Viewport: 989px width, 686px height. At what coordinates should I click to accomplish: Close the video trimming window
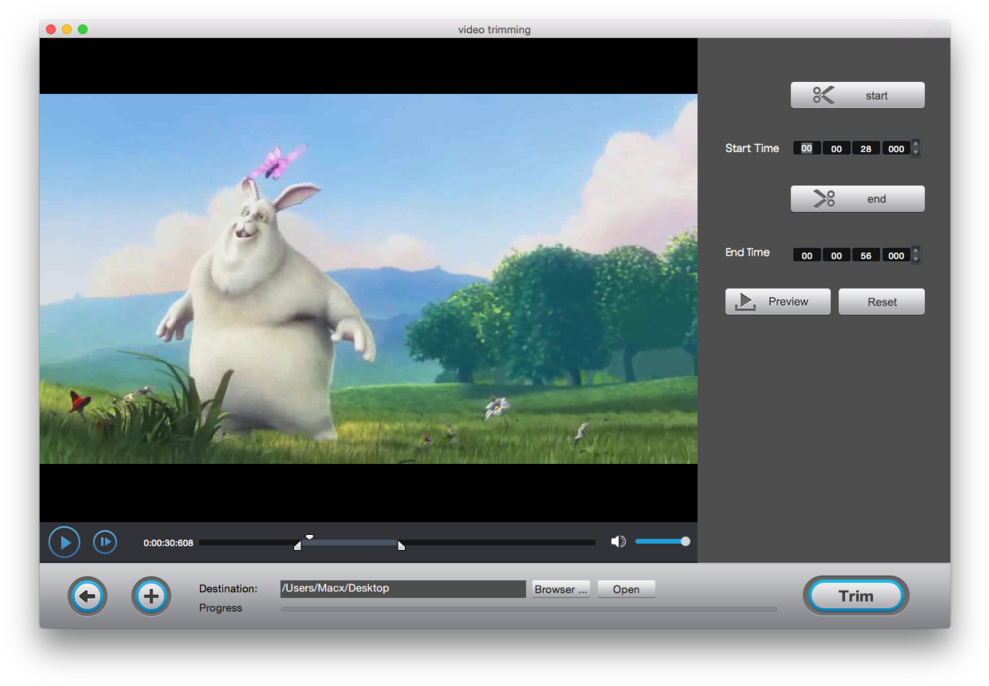pyautogui.click(x=51, y=29)
